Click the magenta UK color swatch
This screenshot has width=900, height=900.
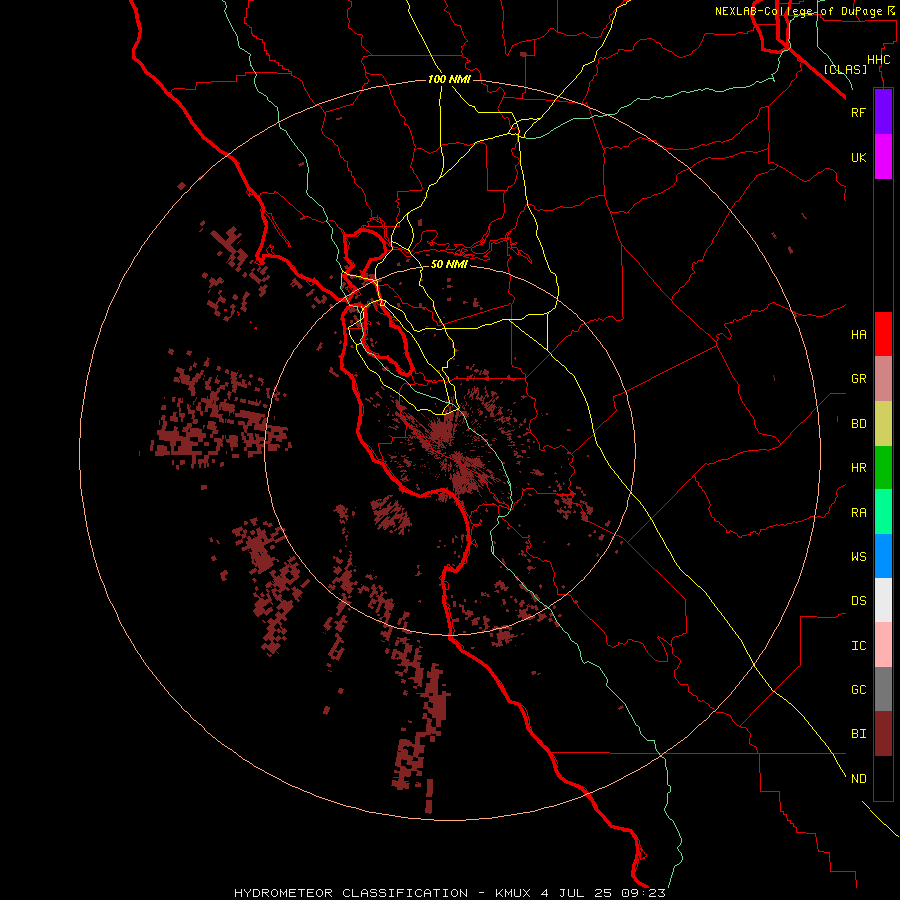pos(883,157)
